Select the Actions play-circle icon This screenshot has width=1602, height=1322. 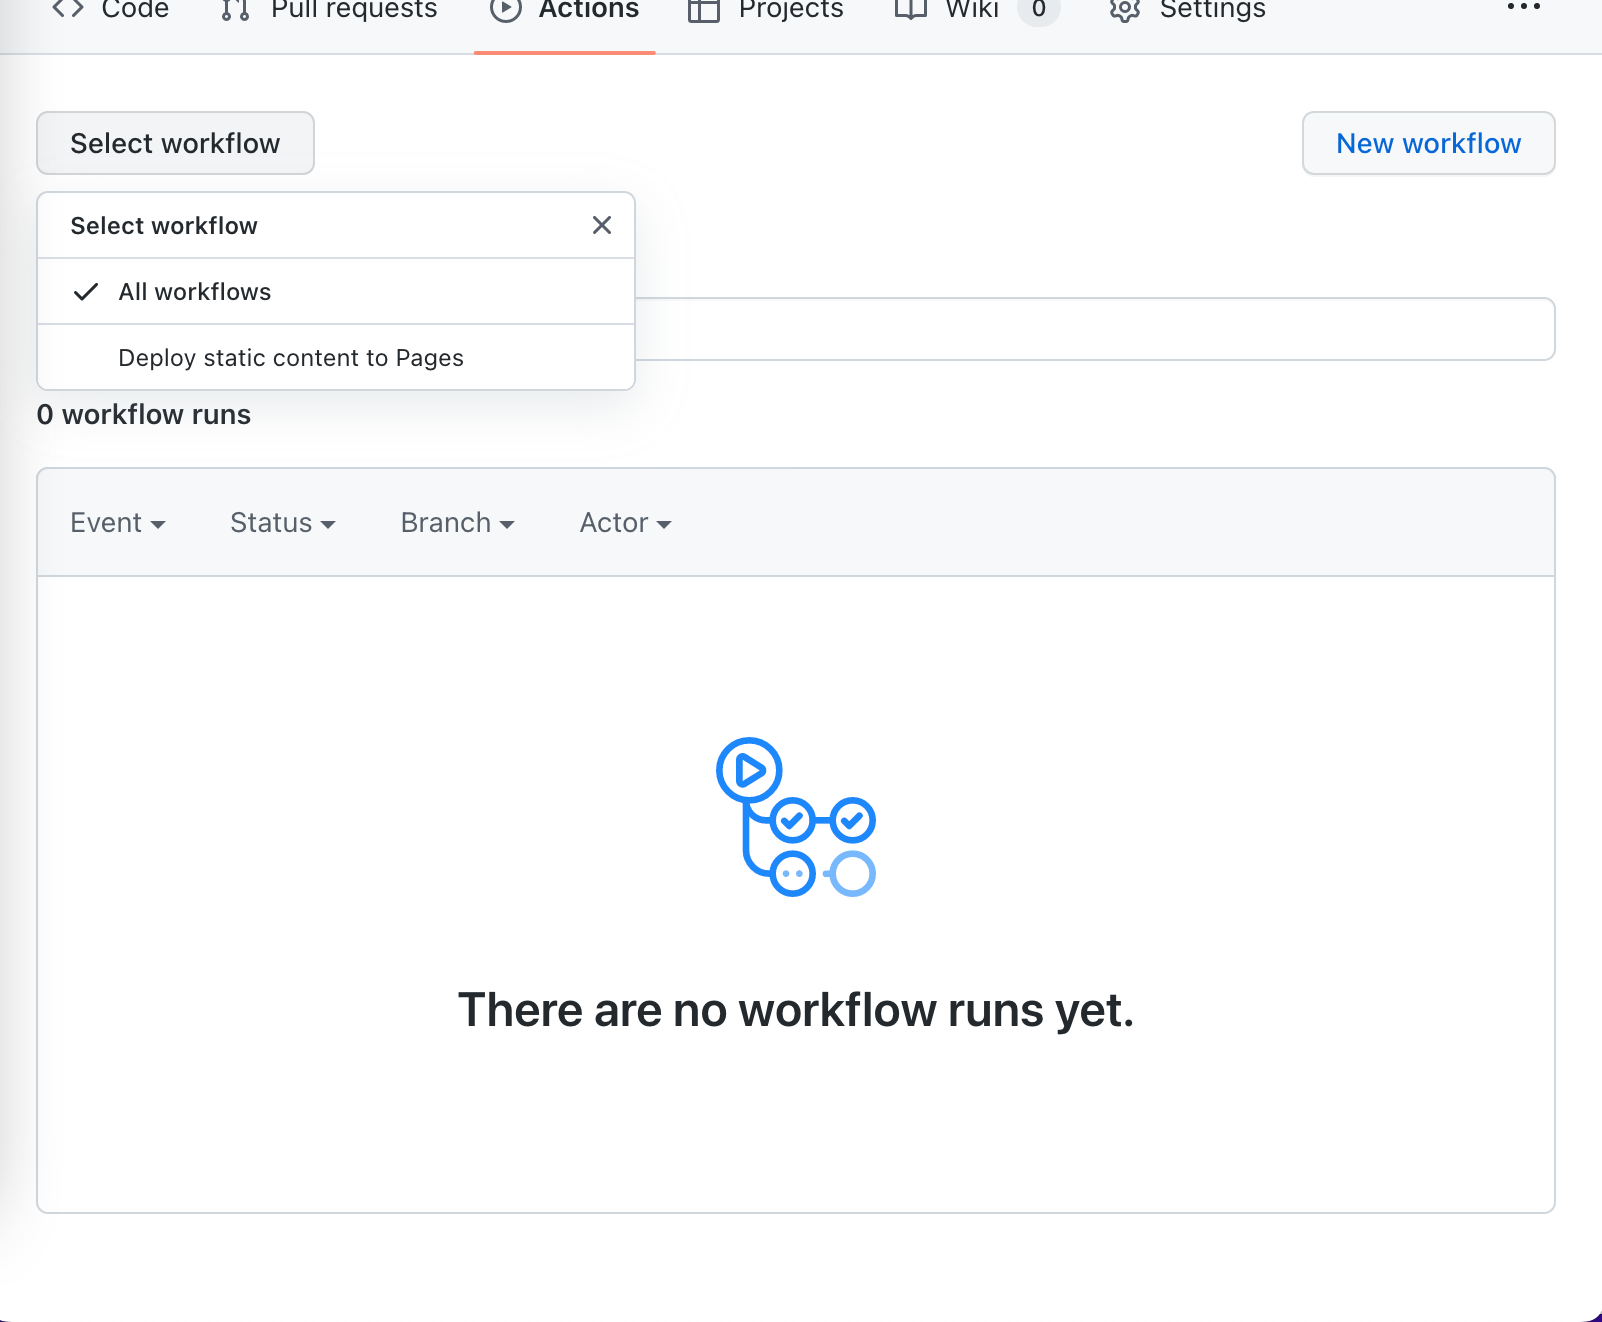(506, 10)
